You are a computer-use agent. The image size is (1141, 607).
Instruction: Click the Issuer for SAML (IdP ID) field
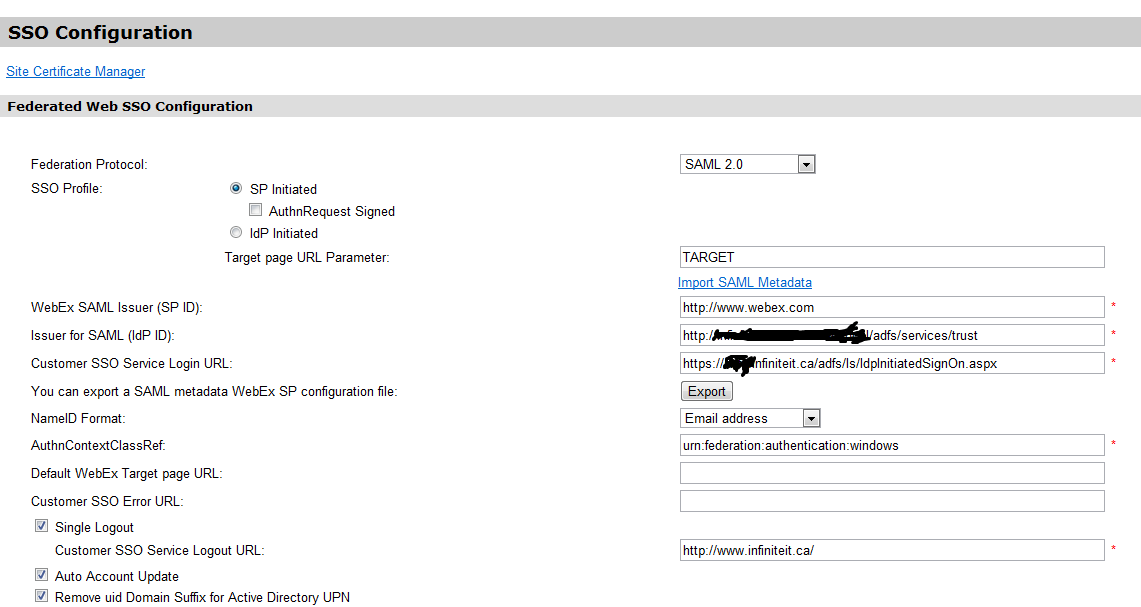pos(892,336)
